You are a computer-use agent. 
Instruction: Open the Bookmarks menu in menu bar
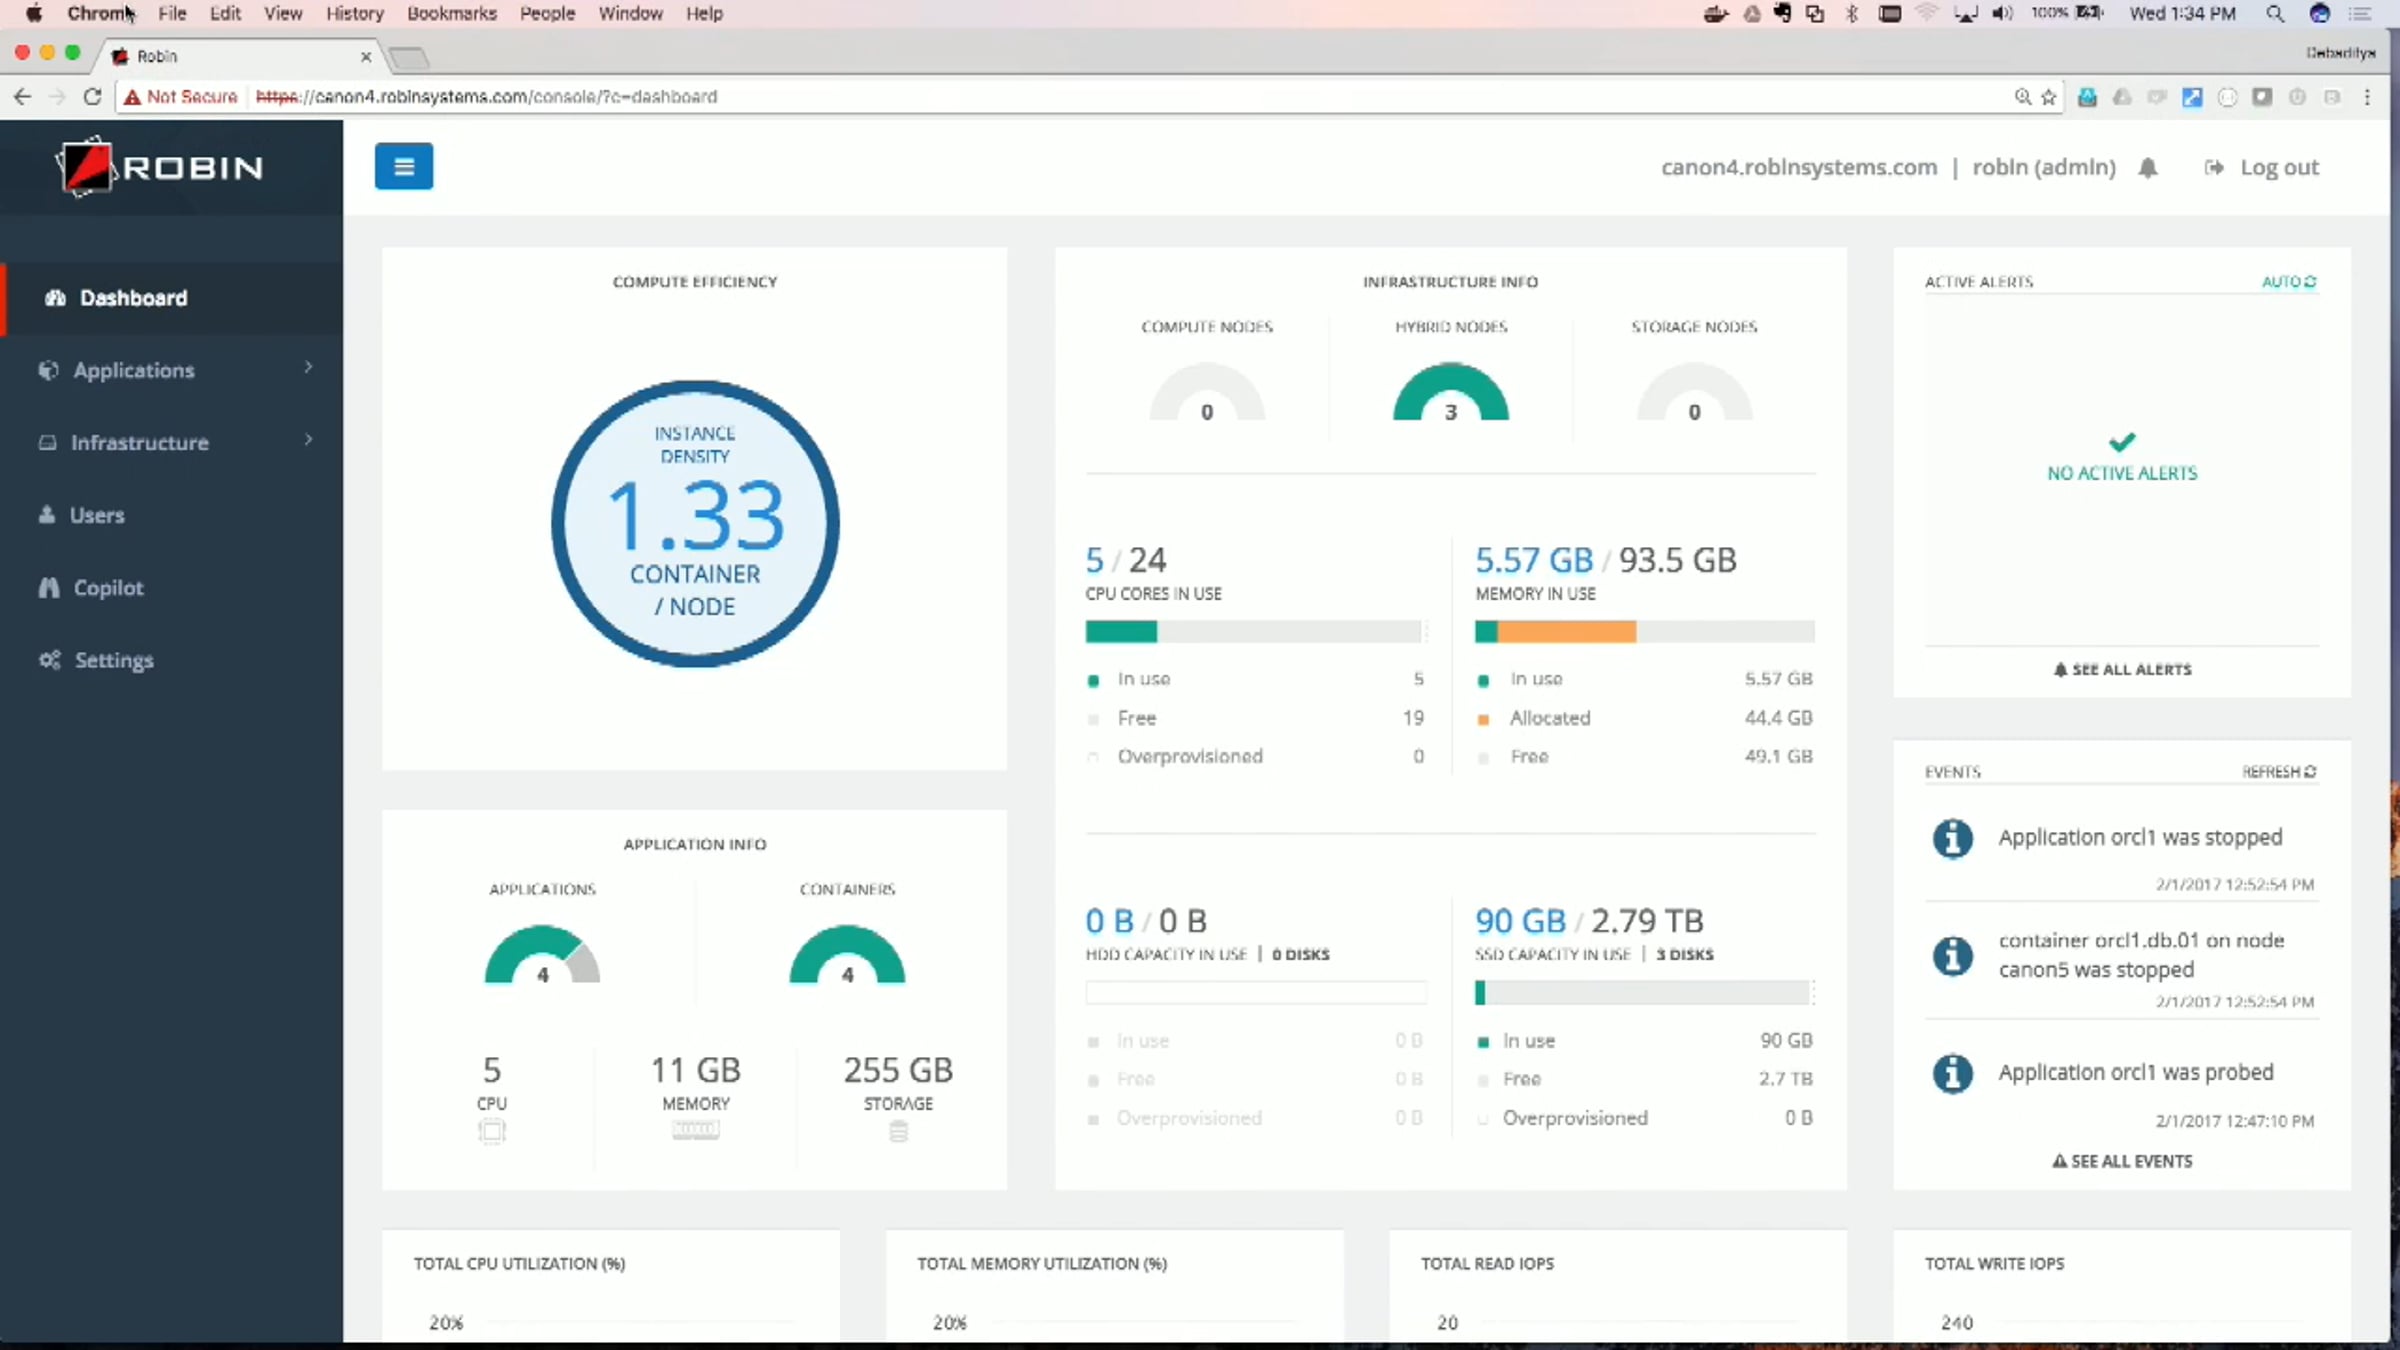click(451, 14)
